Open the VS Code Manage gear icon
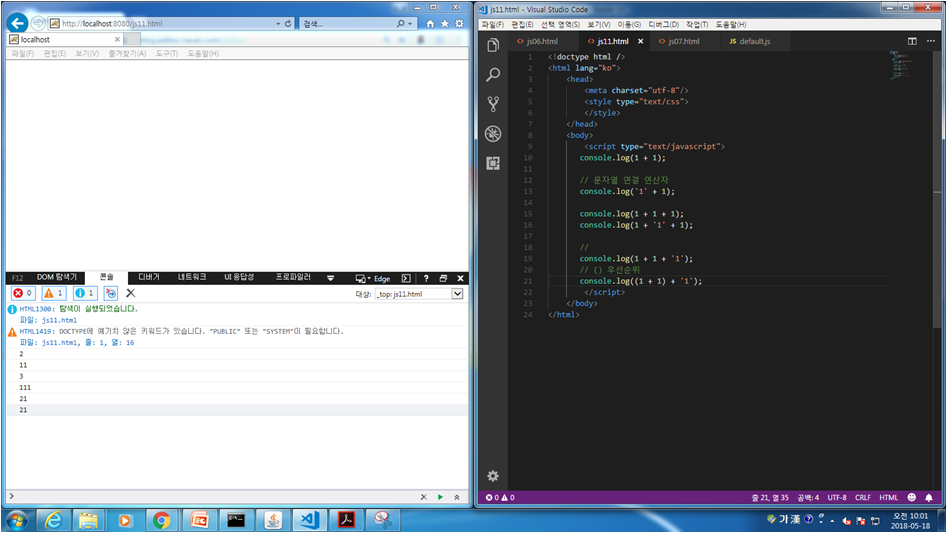Screen dimensions: 947x533 493,476
